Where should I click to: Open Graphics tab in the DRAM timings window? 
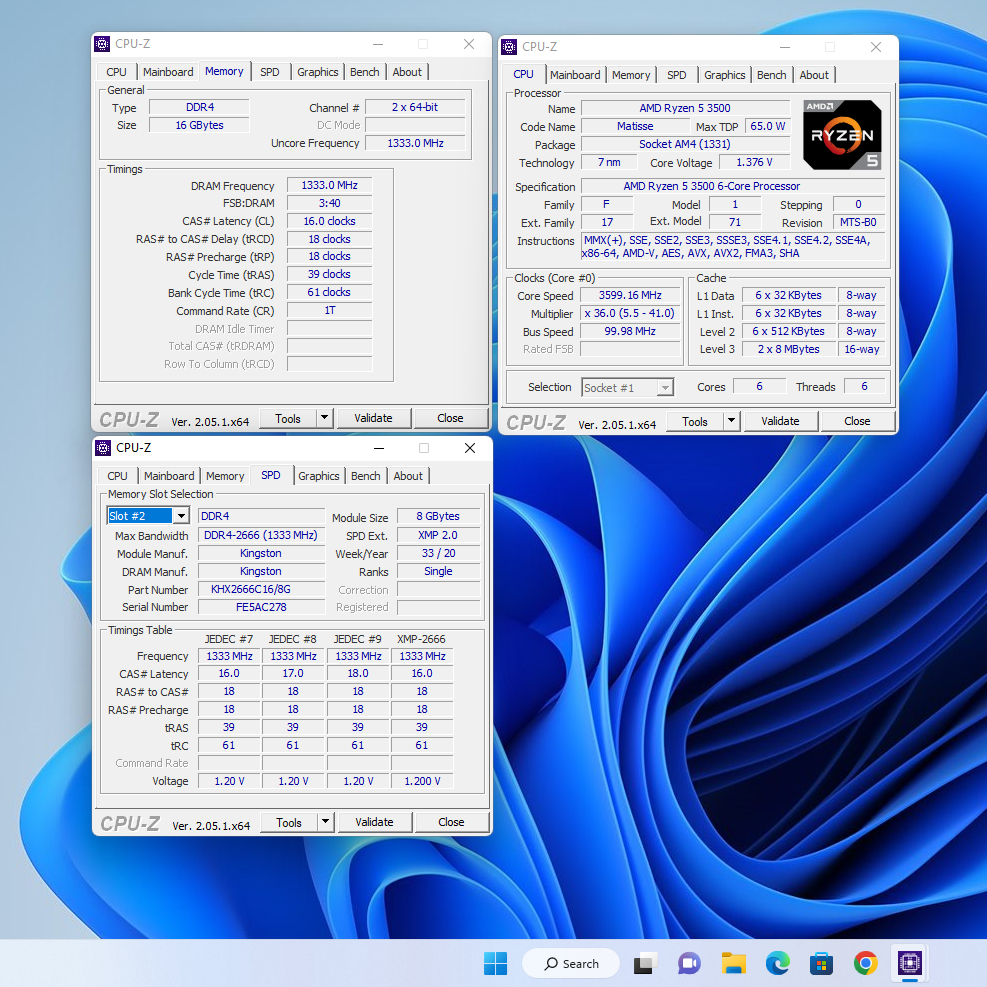click(x=317, y=72)
